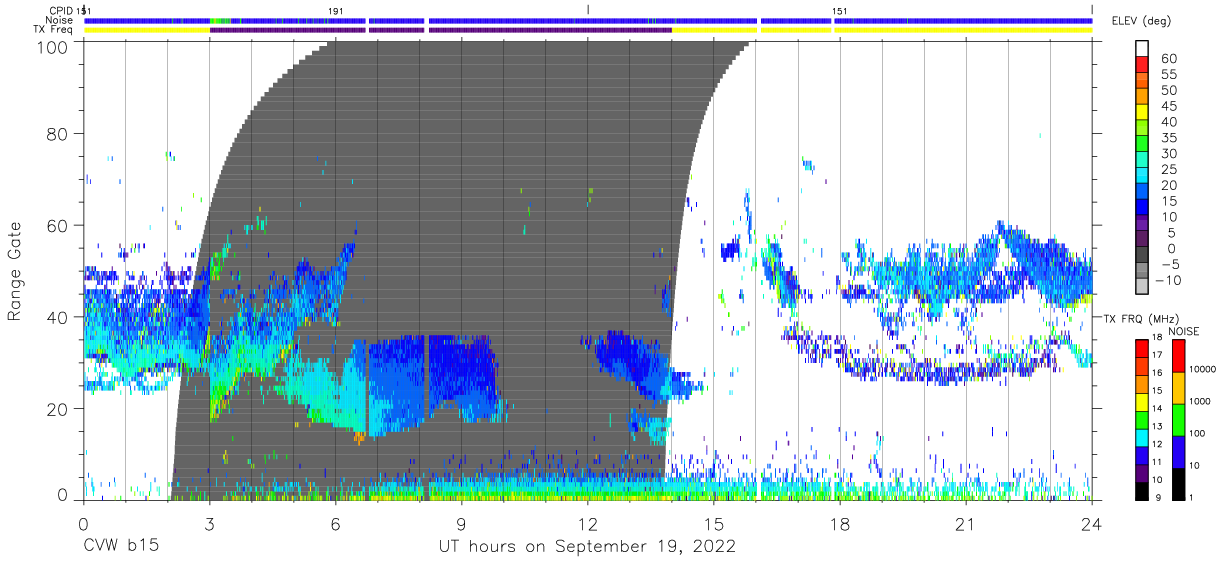Viewport: 1228px width, 567px height.
Task: Select UT hour tick label 24
Action: (1092, 524)
